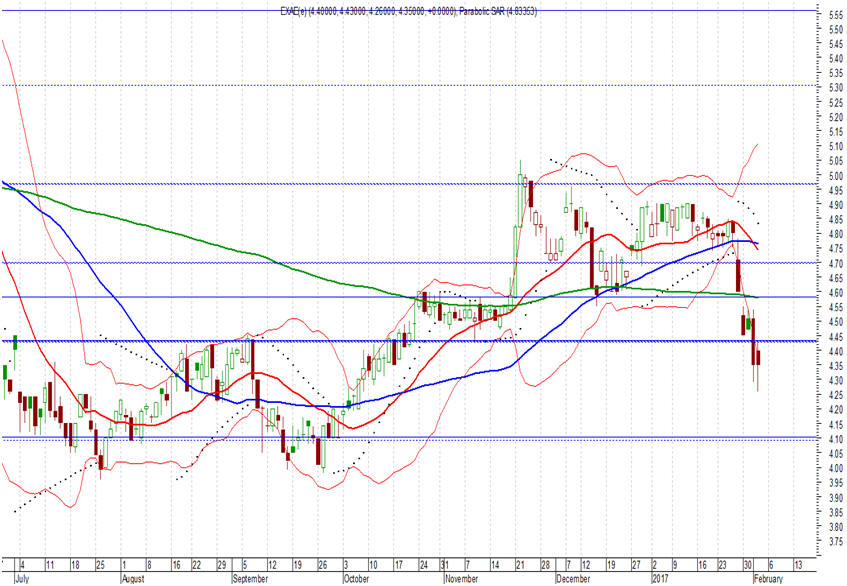The width and height of the screenshot is (847, 586).
Task: Click the 4.60 price axis label
Action: (x=836, y=293)
